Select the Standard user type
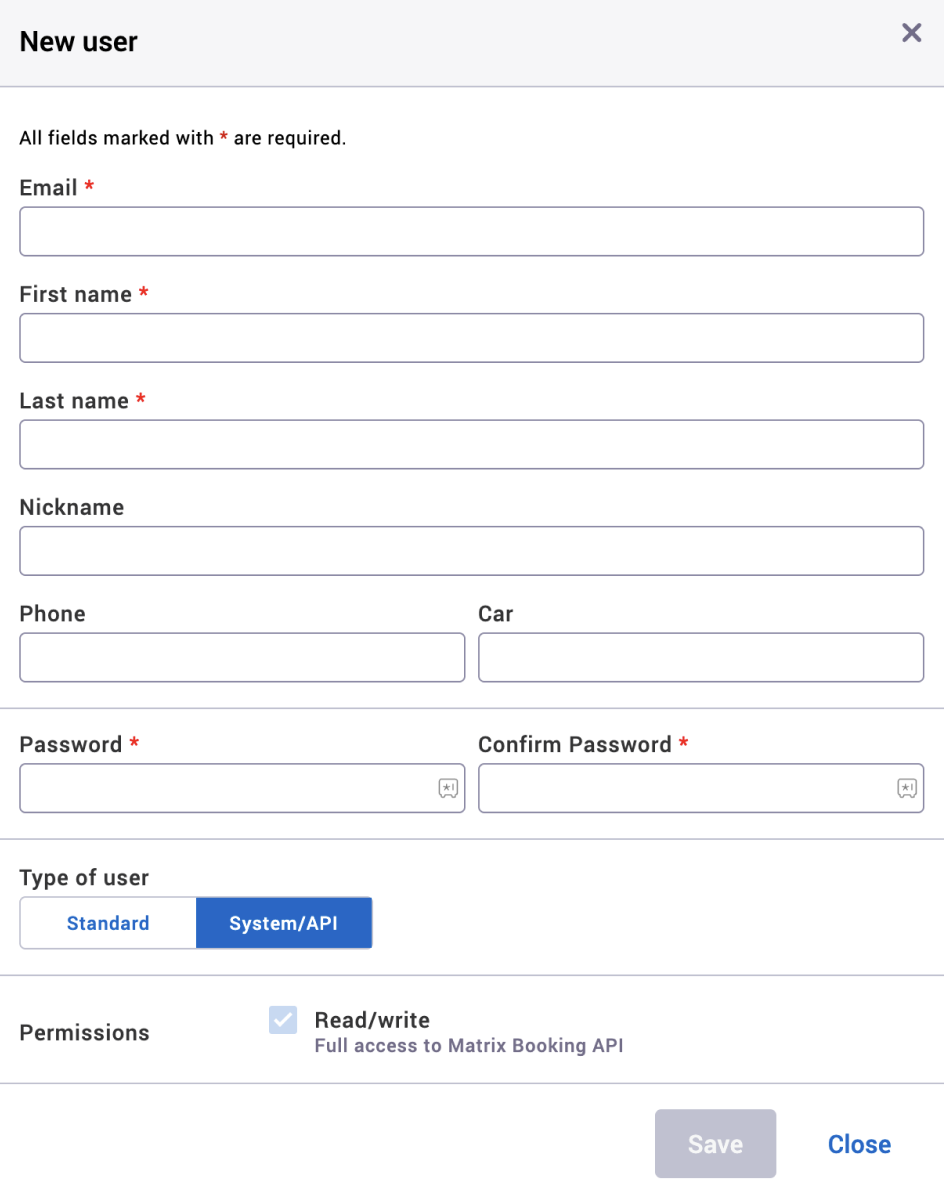This screenshot has height=1198, width=944. [x=107, y=922]
